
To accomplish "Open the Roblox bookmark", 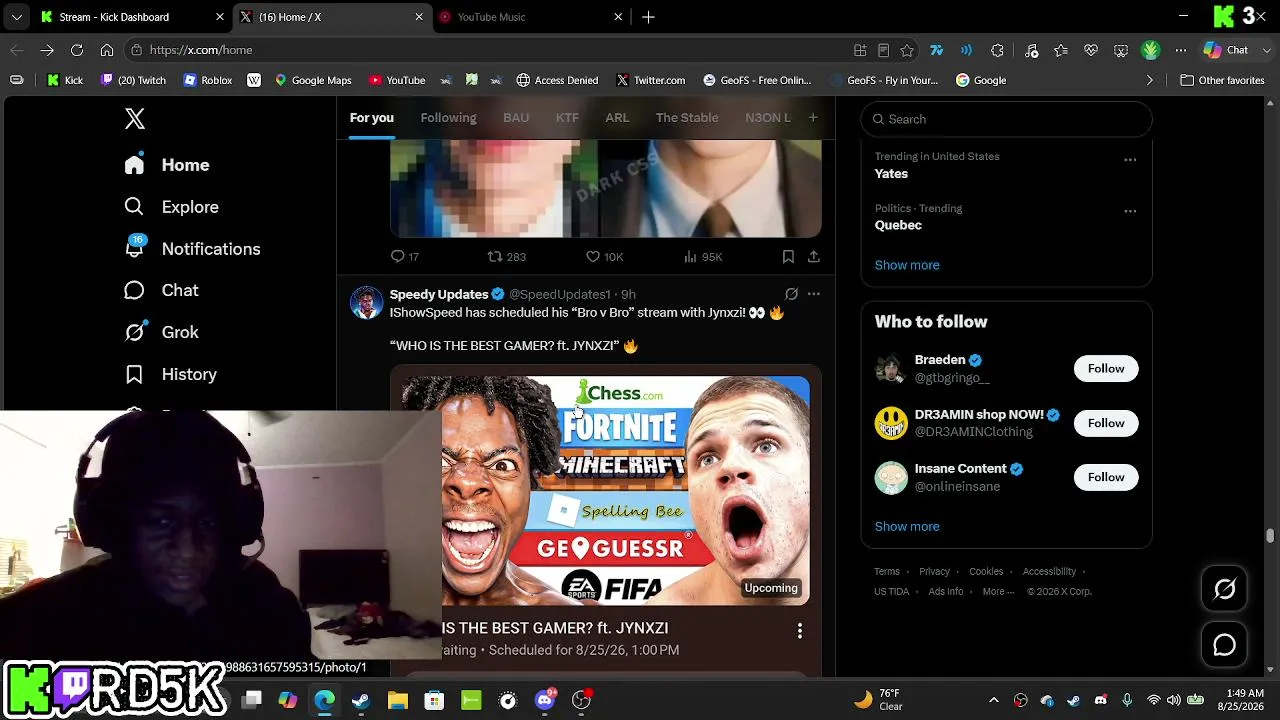I will pos(207,80).
